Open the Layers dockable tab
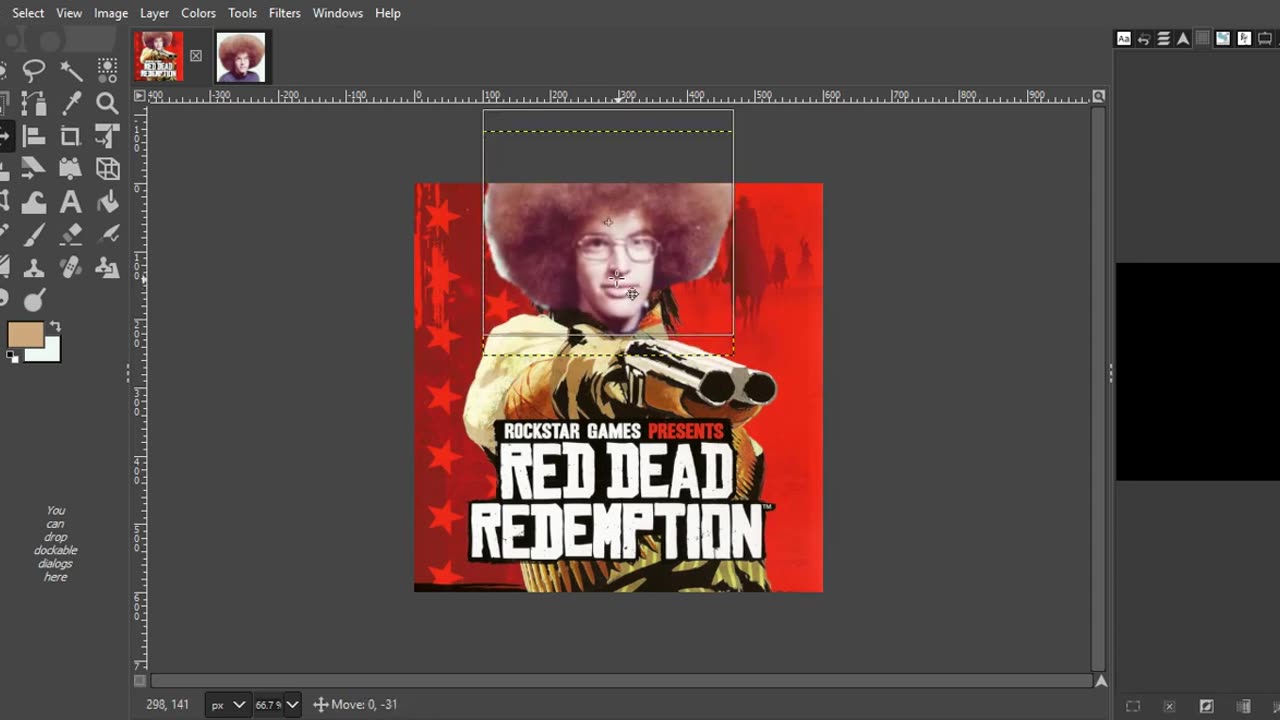Screen dimensions: 1280x720 point(1164,39)
